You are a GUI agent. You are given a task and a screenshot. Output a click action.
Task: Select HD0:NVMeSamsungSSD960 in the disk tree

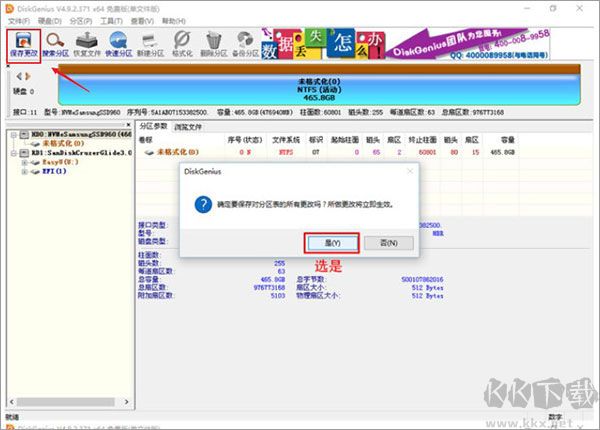point(82,134)
